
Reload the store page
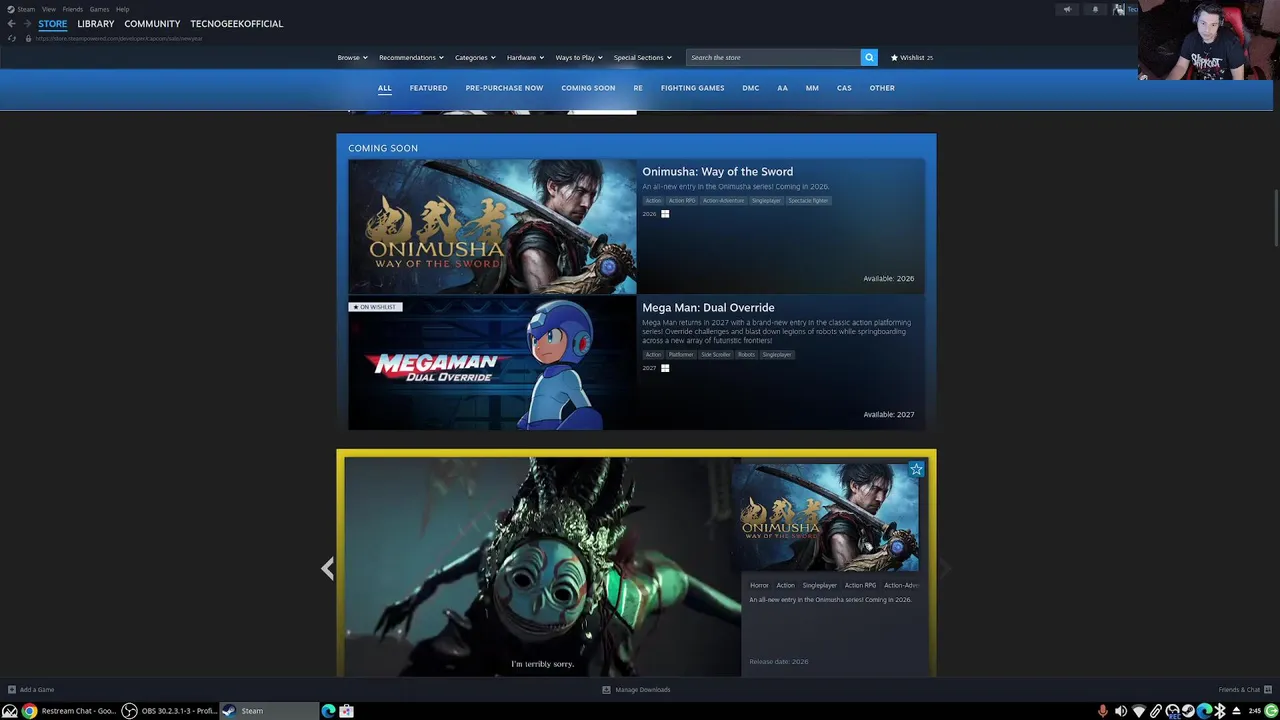tap(12, 38)
